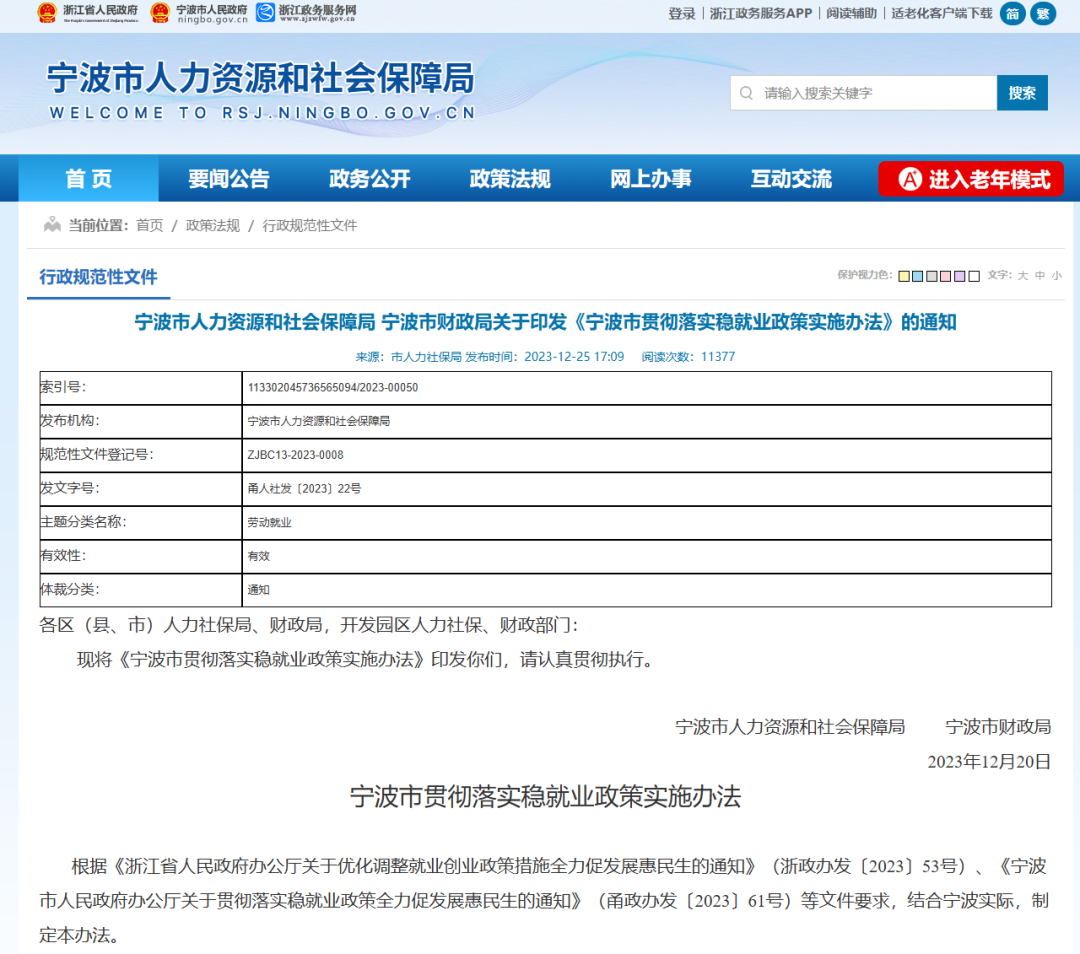The height and width of the screenshot is (954, 1080).
Task: Select the yellow eye-protection color swatch
Action: pos(904,276)
